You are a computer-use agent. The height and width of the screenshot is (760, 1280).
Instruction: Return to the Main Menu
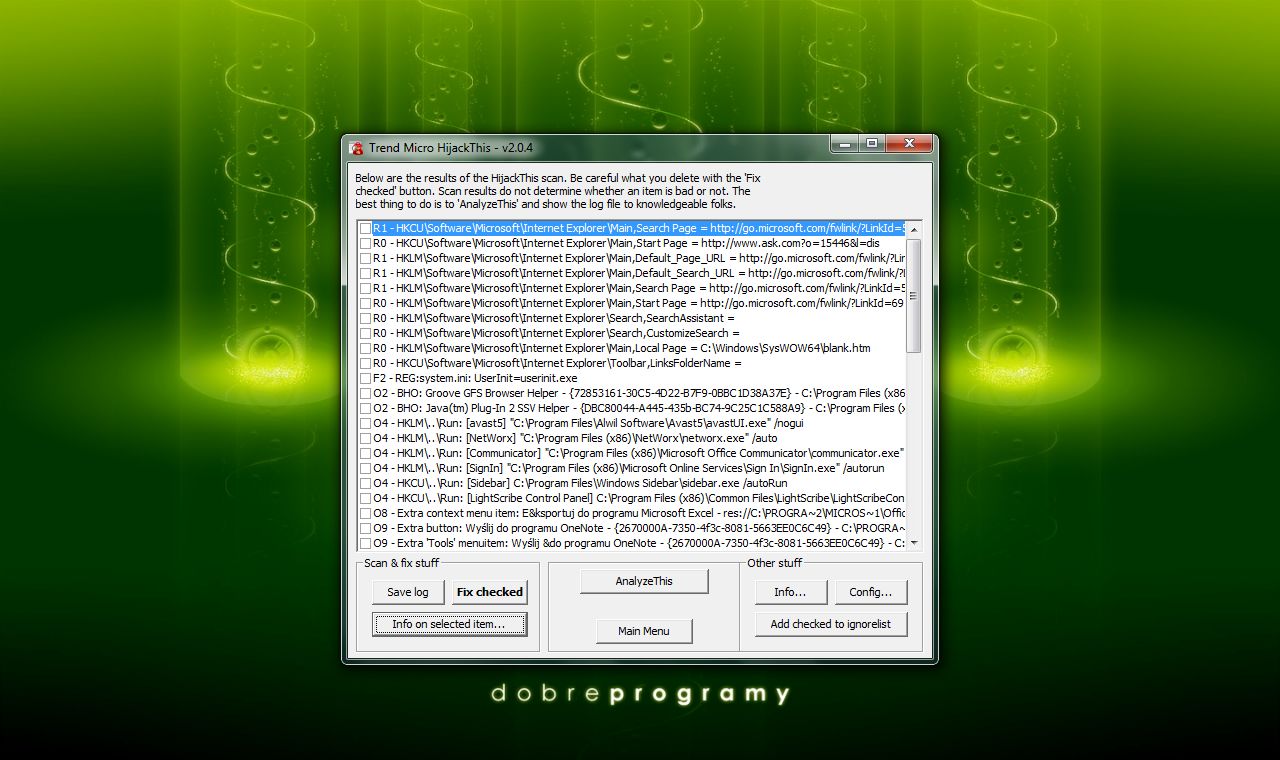pos(644,631)
